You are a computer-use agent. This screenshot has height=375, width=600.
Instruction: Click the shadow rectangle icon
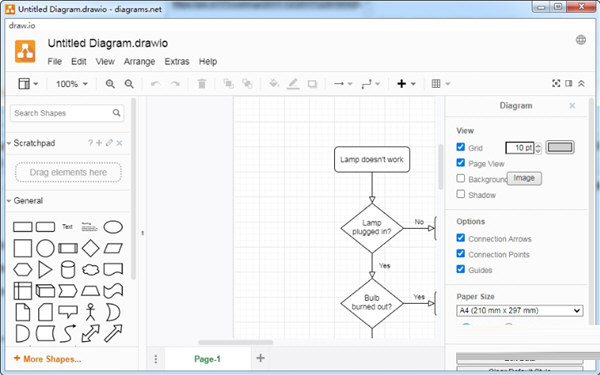point(312,84)
